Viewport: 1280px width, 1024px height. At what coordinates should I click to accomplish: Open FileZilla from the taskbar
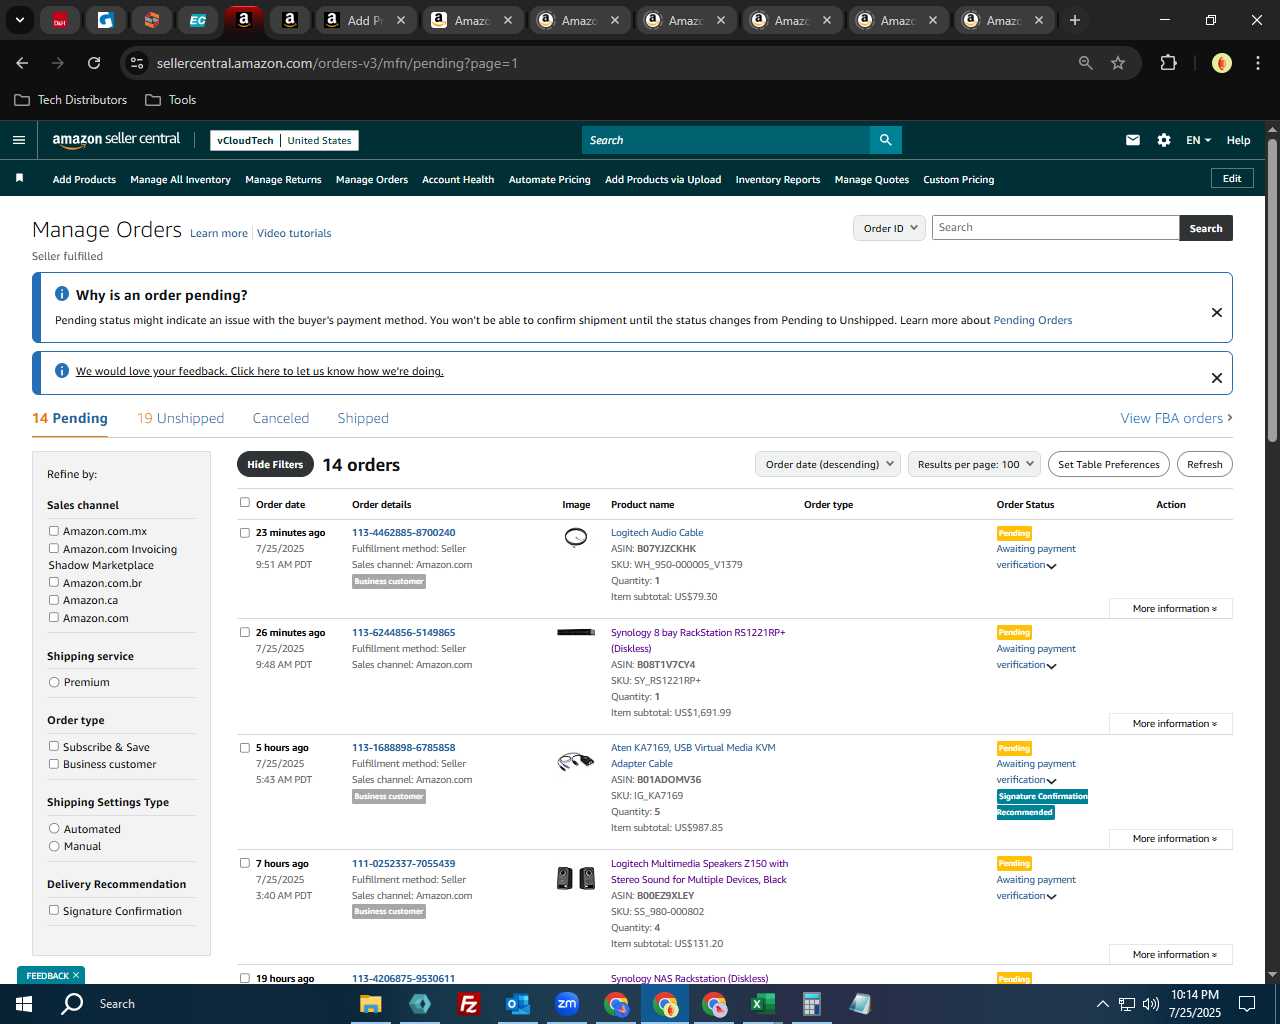pos(468,1004)
